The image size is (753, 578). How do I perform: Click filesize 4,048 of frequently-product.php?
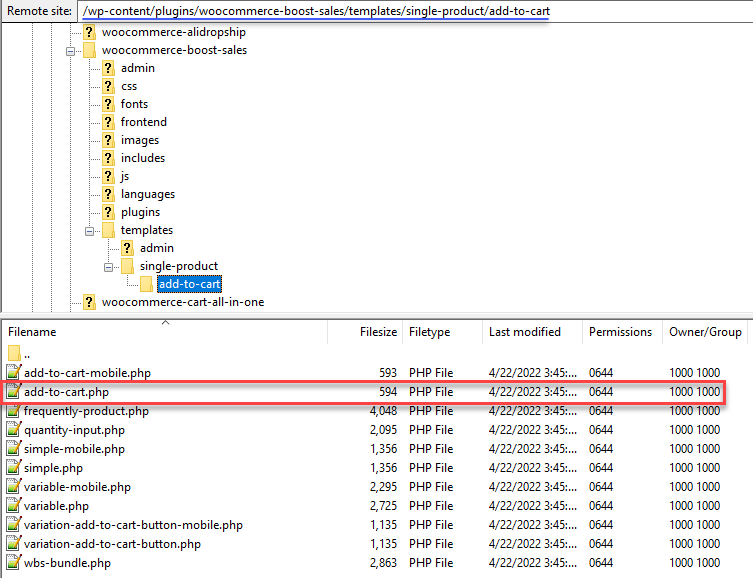[x=383, y=411]
